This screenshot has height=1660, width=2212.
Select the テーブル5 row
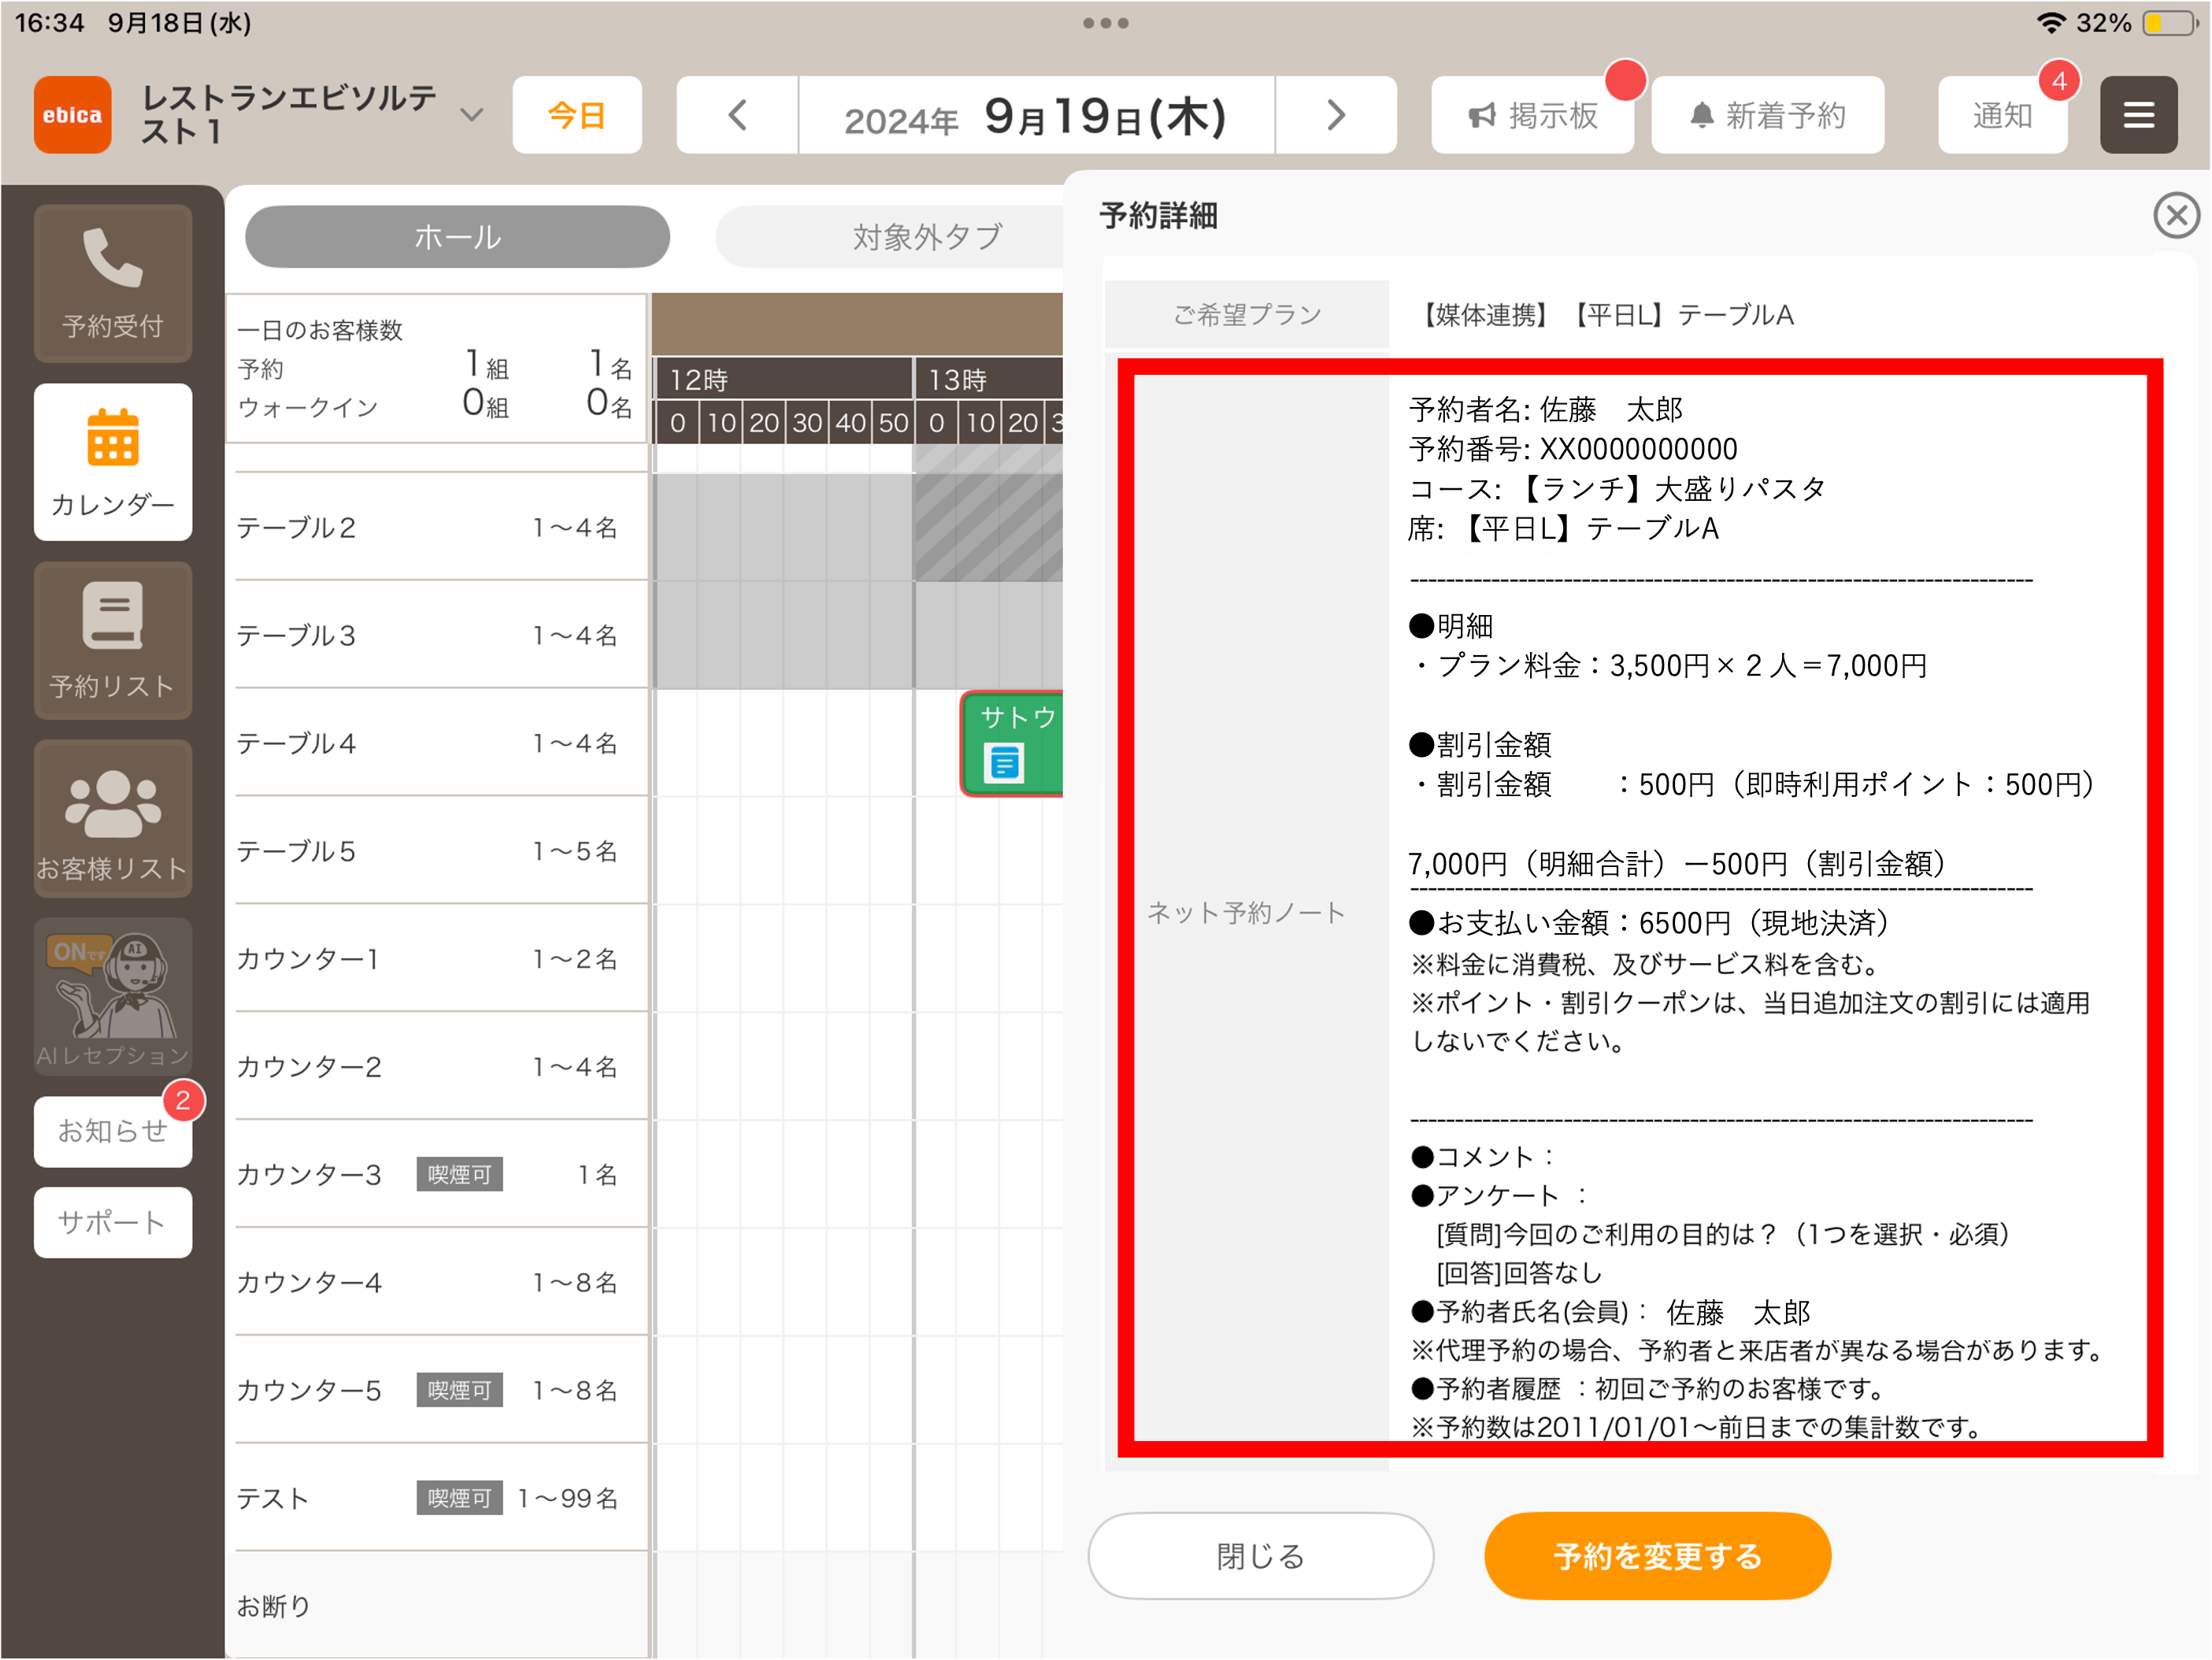tap(441, 851)
